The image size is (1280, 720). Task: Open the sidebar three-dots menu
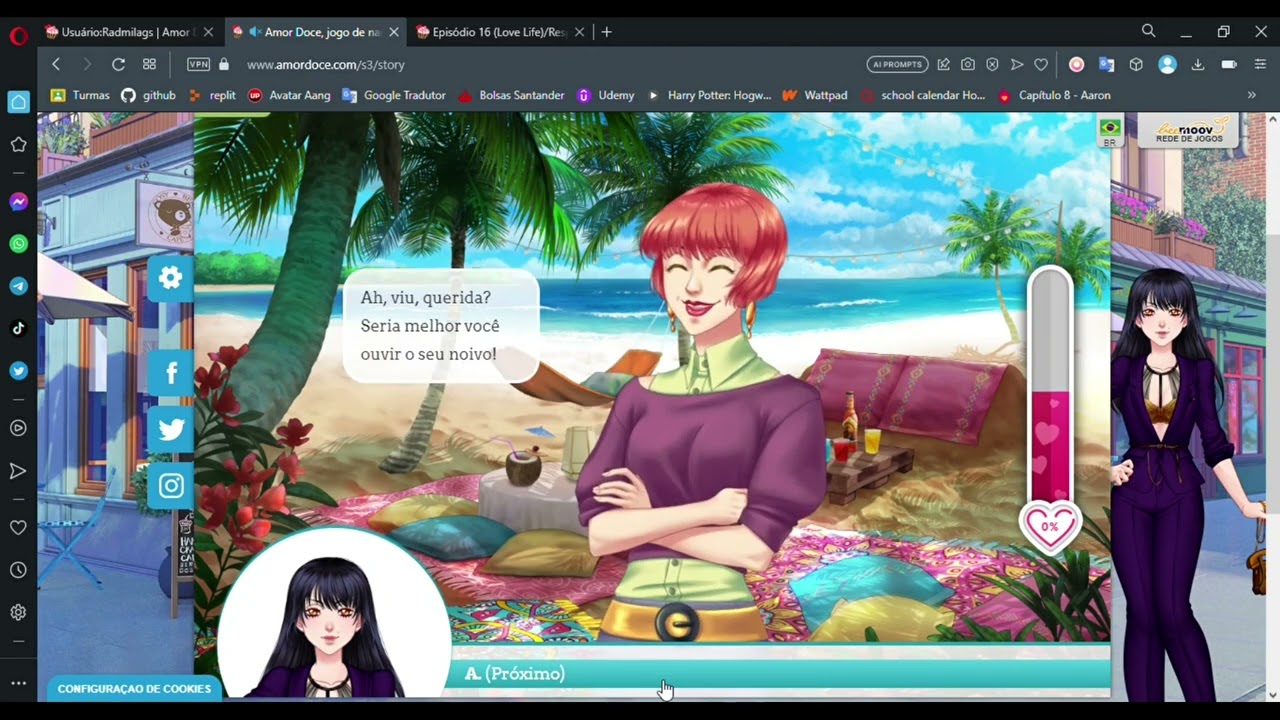(x=18, y=683)
